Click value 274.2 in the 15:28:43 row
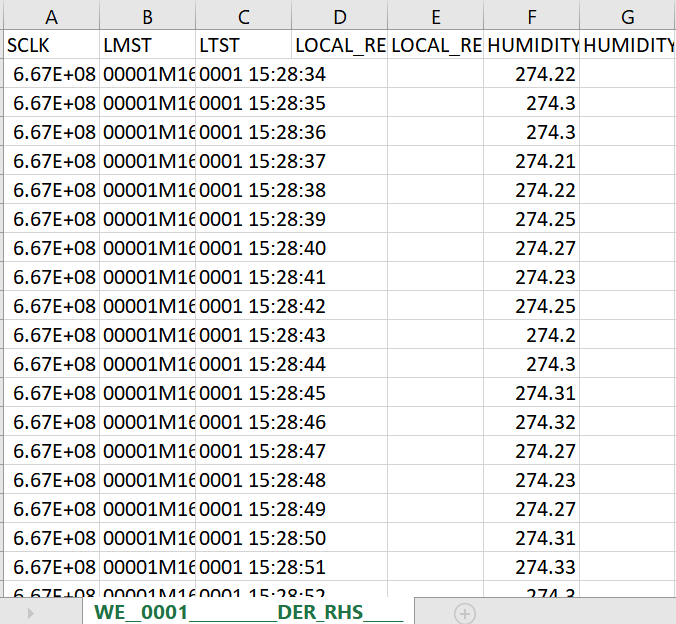 point(532,335)
